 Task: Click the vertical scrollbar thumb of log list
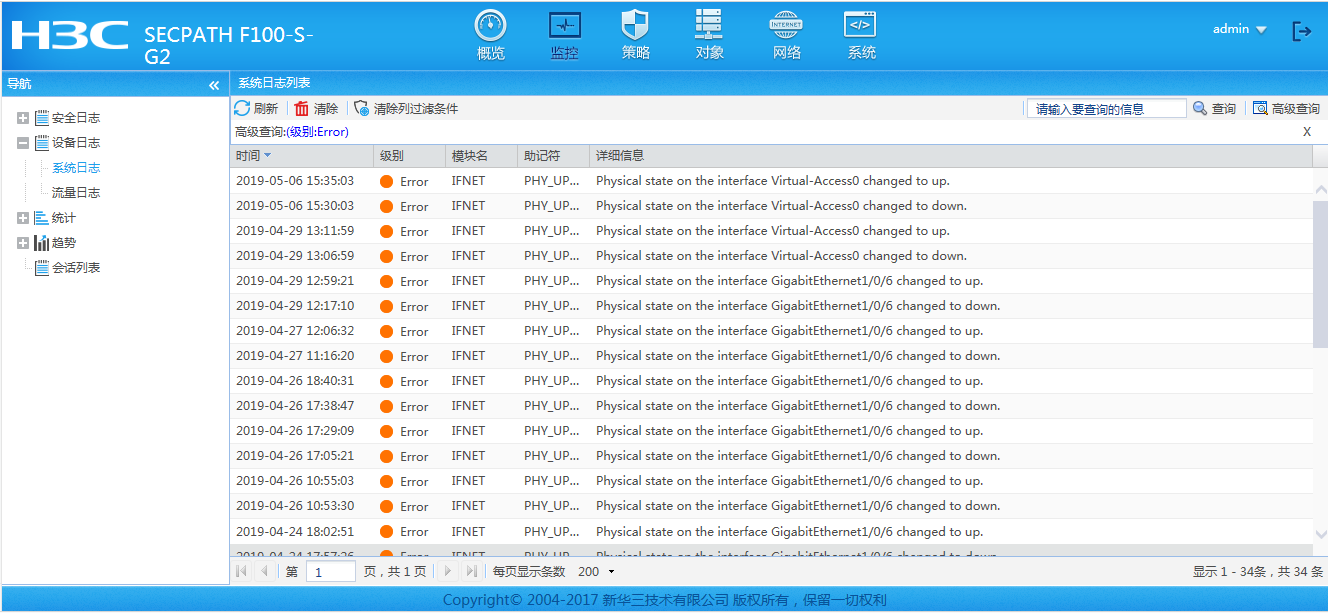pyautogui.click(x=1320, y=272)
